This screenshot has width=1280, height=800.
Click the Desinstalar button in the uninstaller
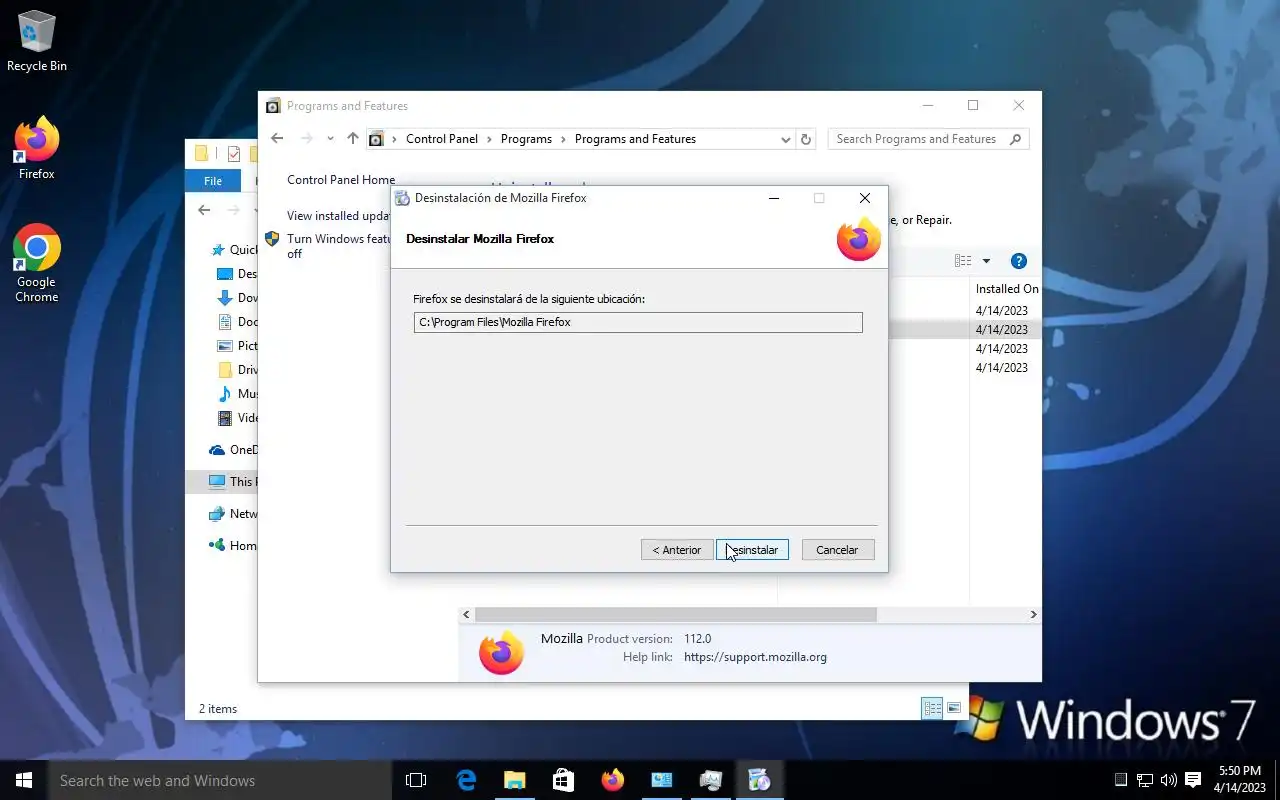click(x=752, y=550)
